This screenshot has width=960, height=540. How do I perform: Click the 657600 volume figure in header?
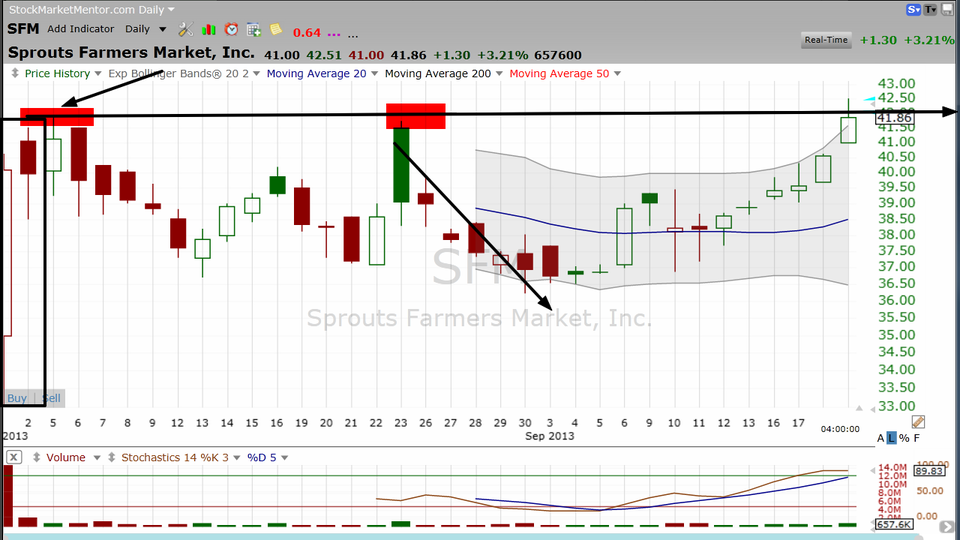[558, 55]
